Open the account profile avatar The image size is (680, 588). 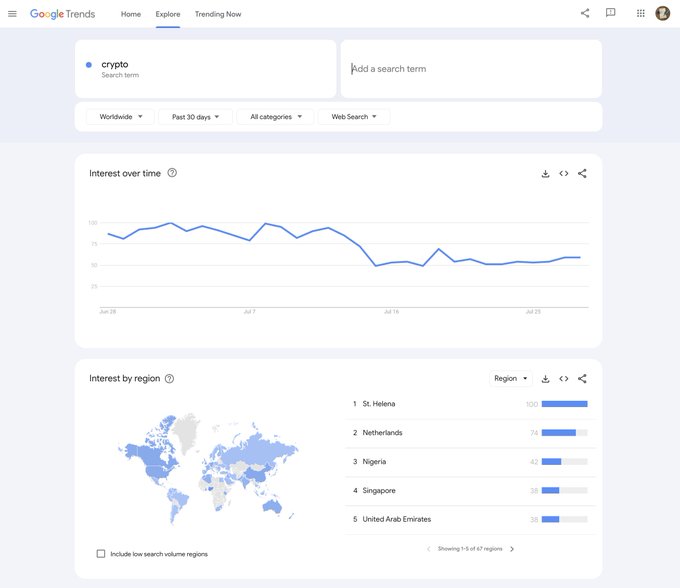(x=663, y=13)
